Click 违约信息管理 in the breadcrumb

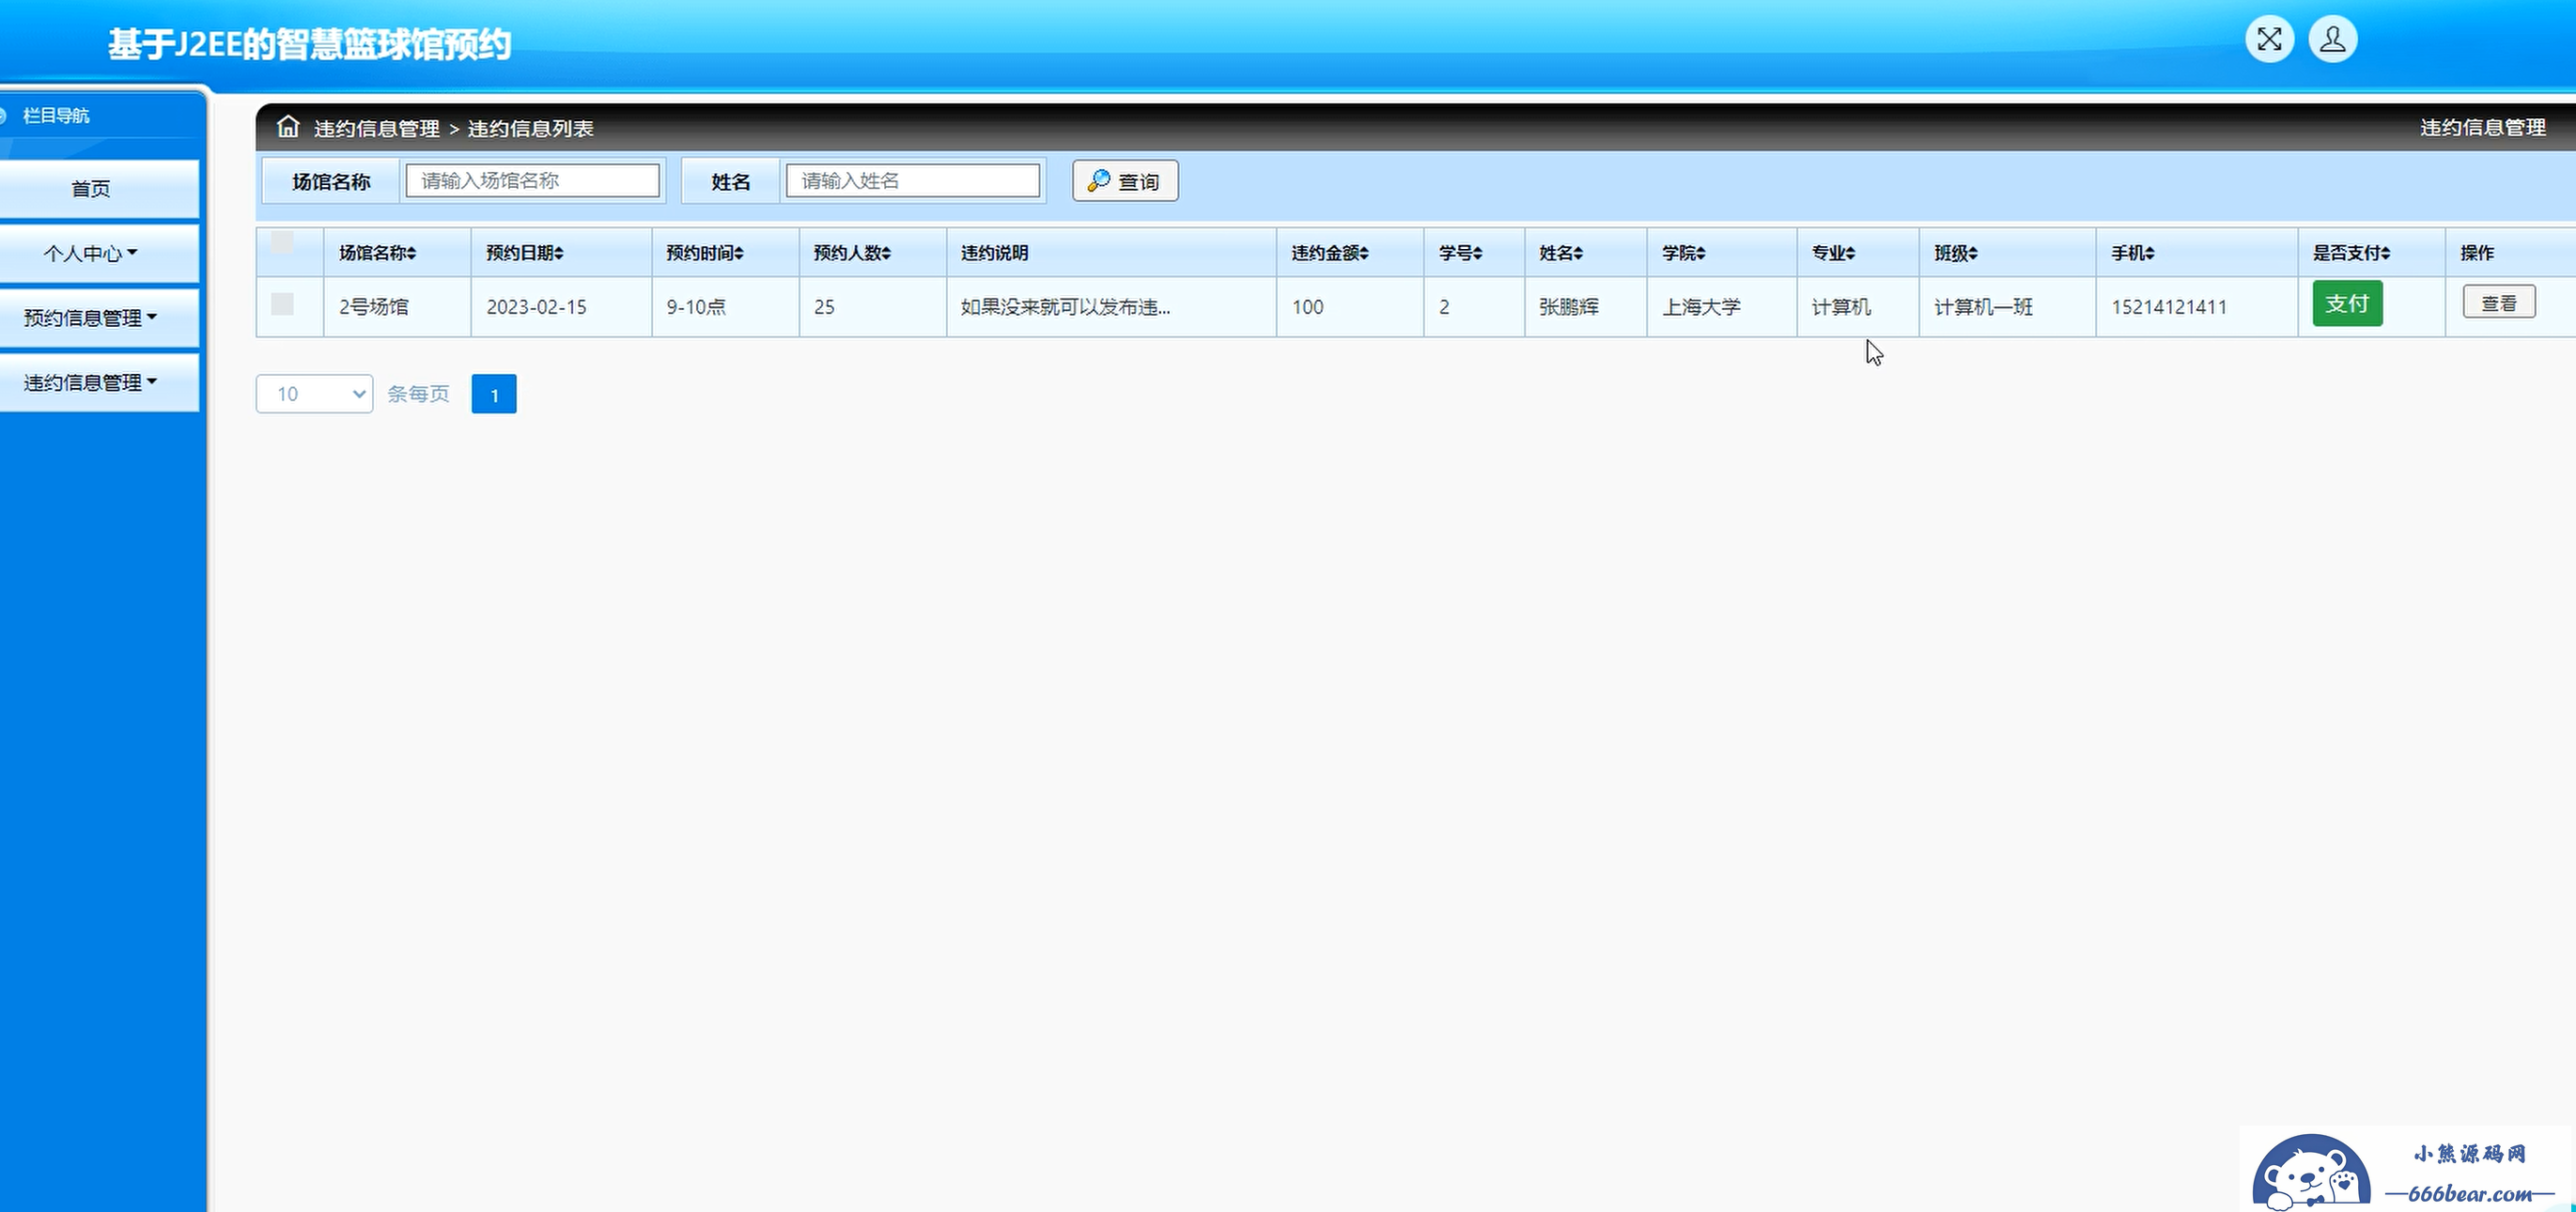[377, 128]
